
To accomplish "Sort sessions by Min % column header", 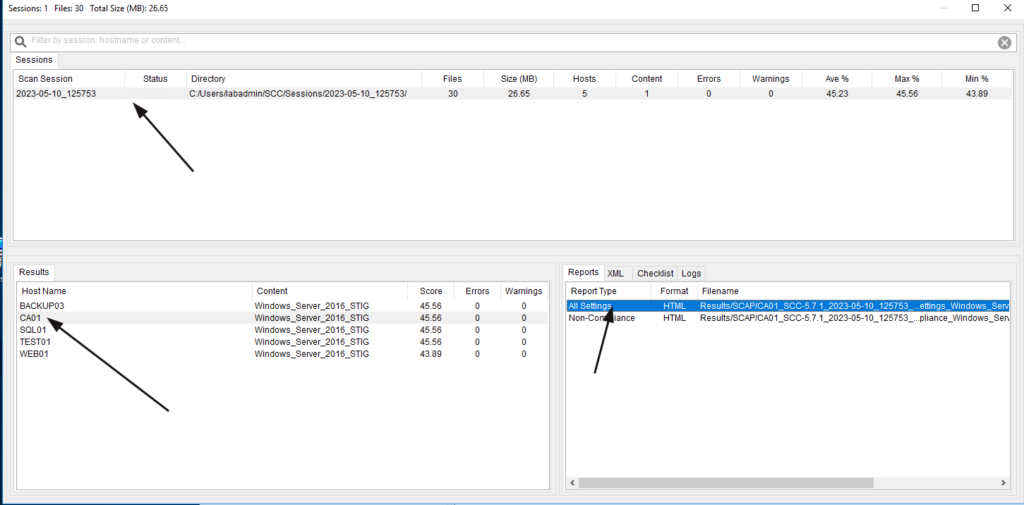I will coord(976,78).
